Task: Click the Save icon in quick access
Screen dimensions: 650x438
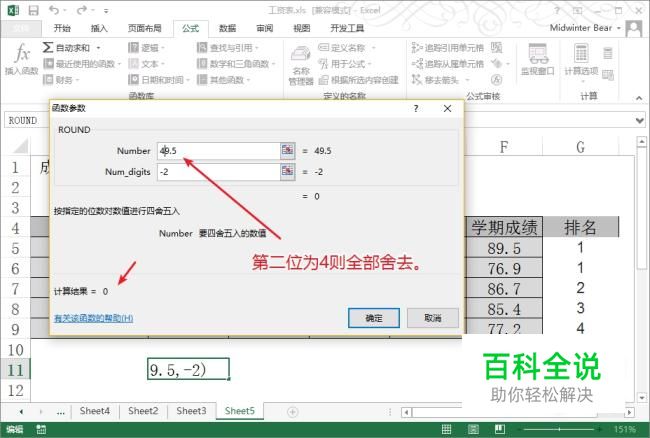Action: (x=33, y=10)
